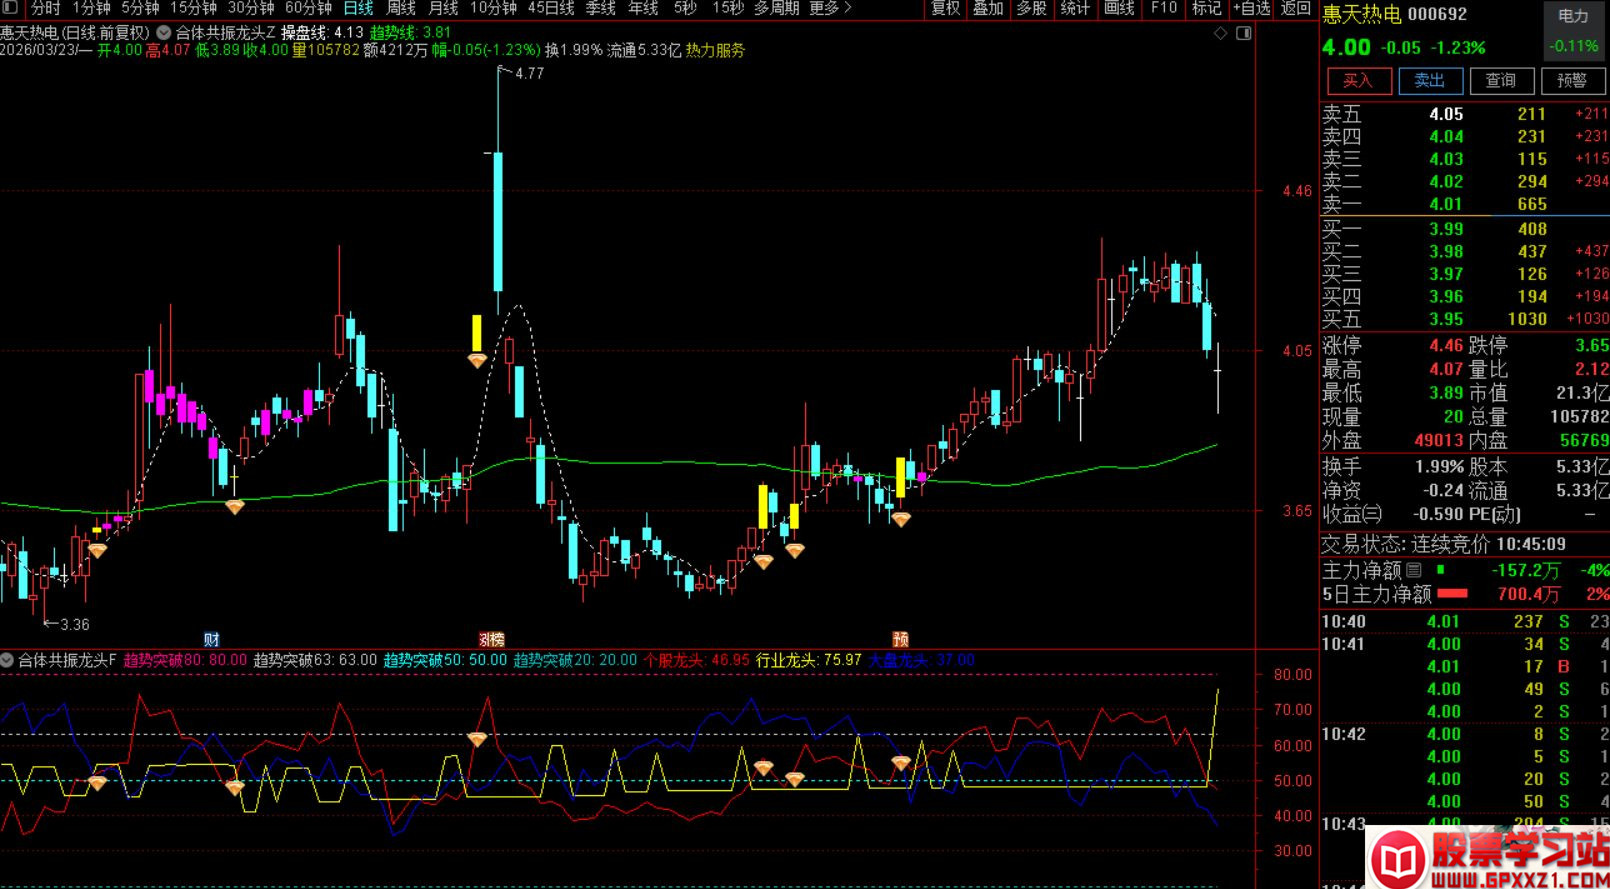Click the diamond icon above the chart
The height and width of the screenshot is (889, 1610).
[1220, 33]
